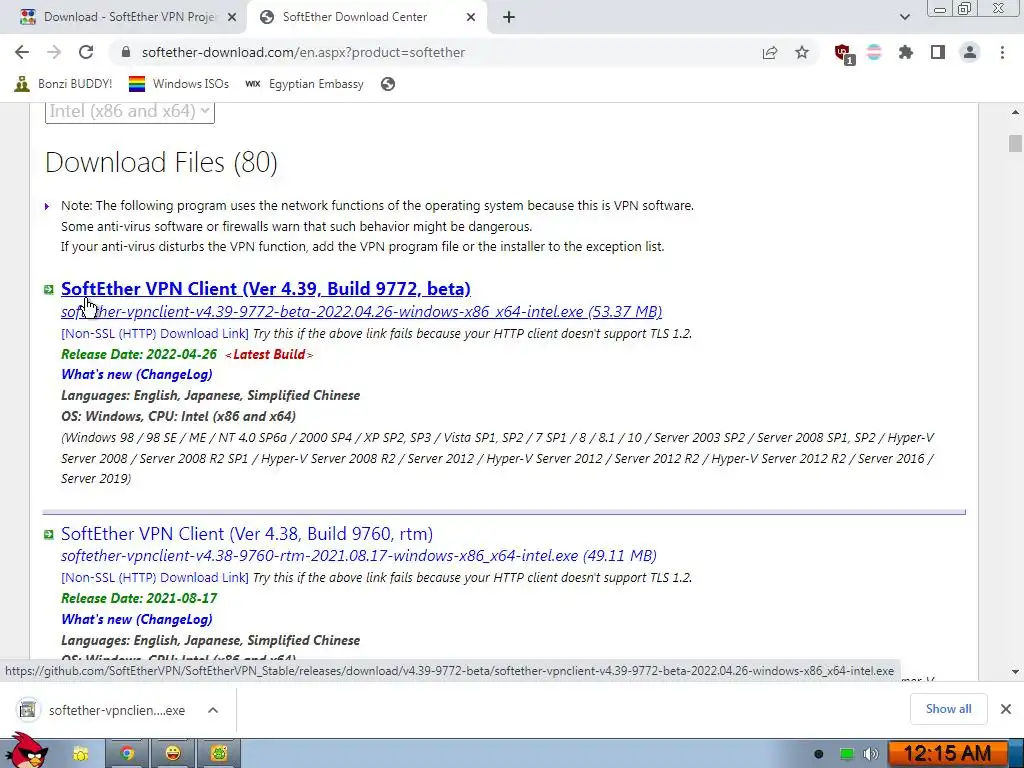Click the Angry Birds start button
The height and width of the screenshot is (768, 1024).
coord(26,751)
